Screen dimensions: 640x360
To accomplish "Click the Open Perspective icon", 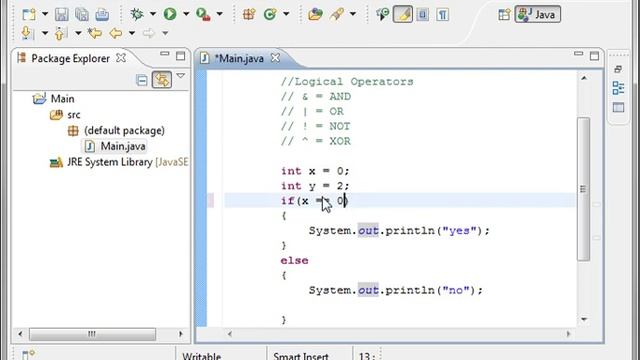I will point(504,15).
